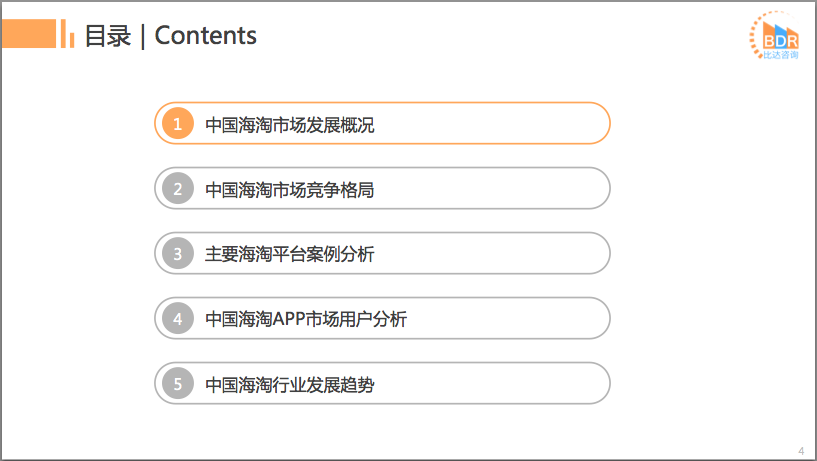Image resolution: width=817 pixels, height=461 pixels.
Task: Select the gray number 3 circle
Action: pyautogui.click(x=177, y=254)
